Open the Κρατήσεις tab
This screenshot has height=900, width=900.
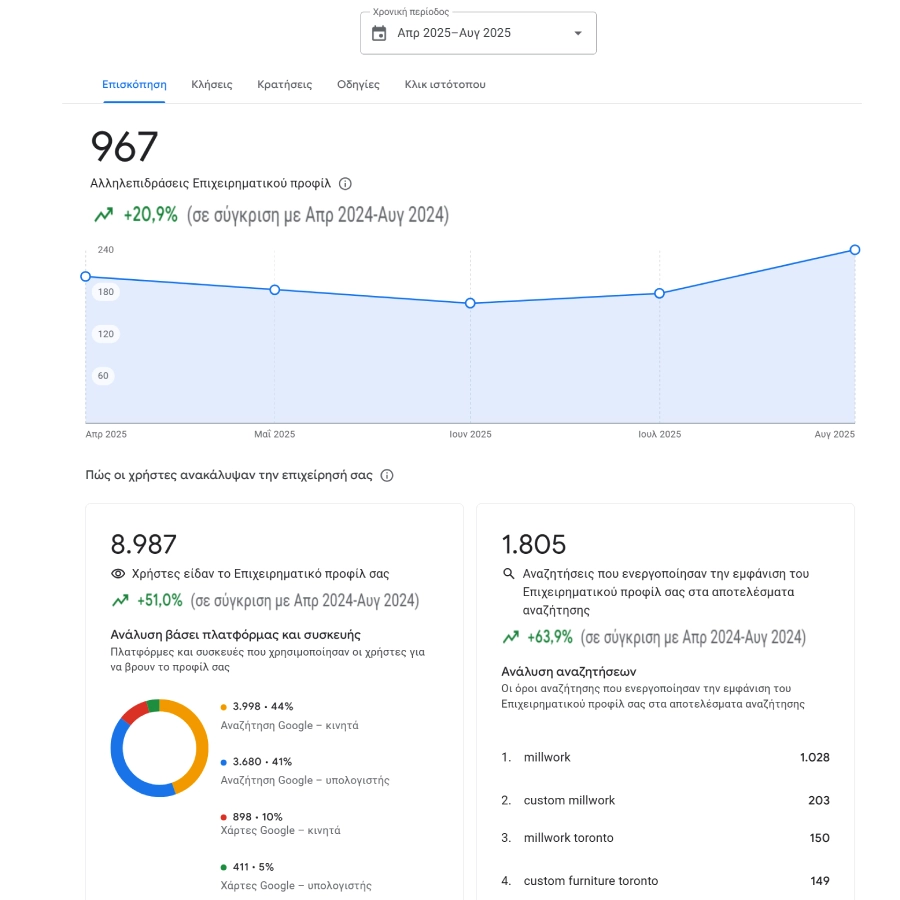pyautogui.click(x=284, y=85)
